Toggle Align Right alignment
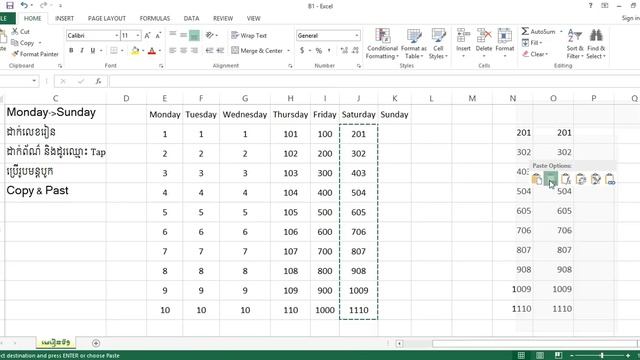 (x=194, y=51)
